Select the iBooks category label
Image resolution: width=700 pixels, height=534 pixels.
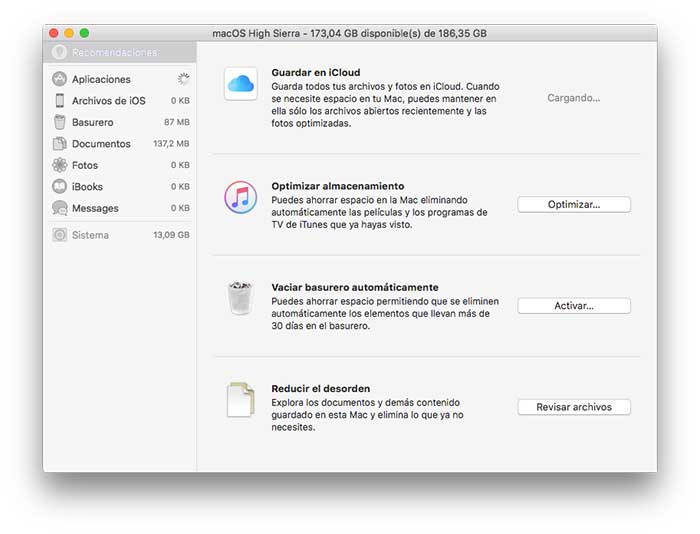tap(87, 187)
